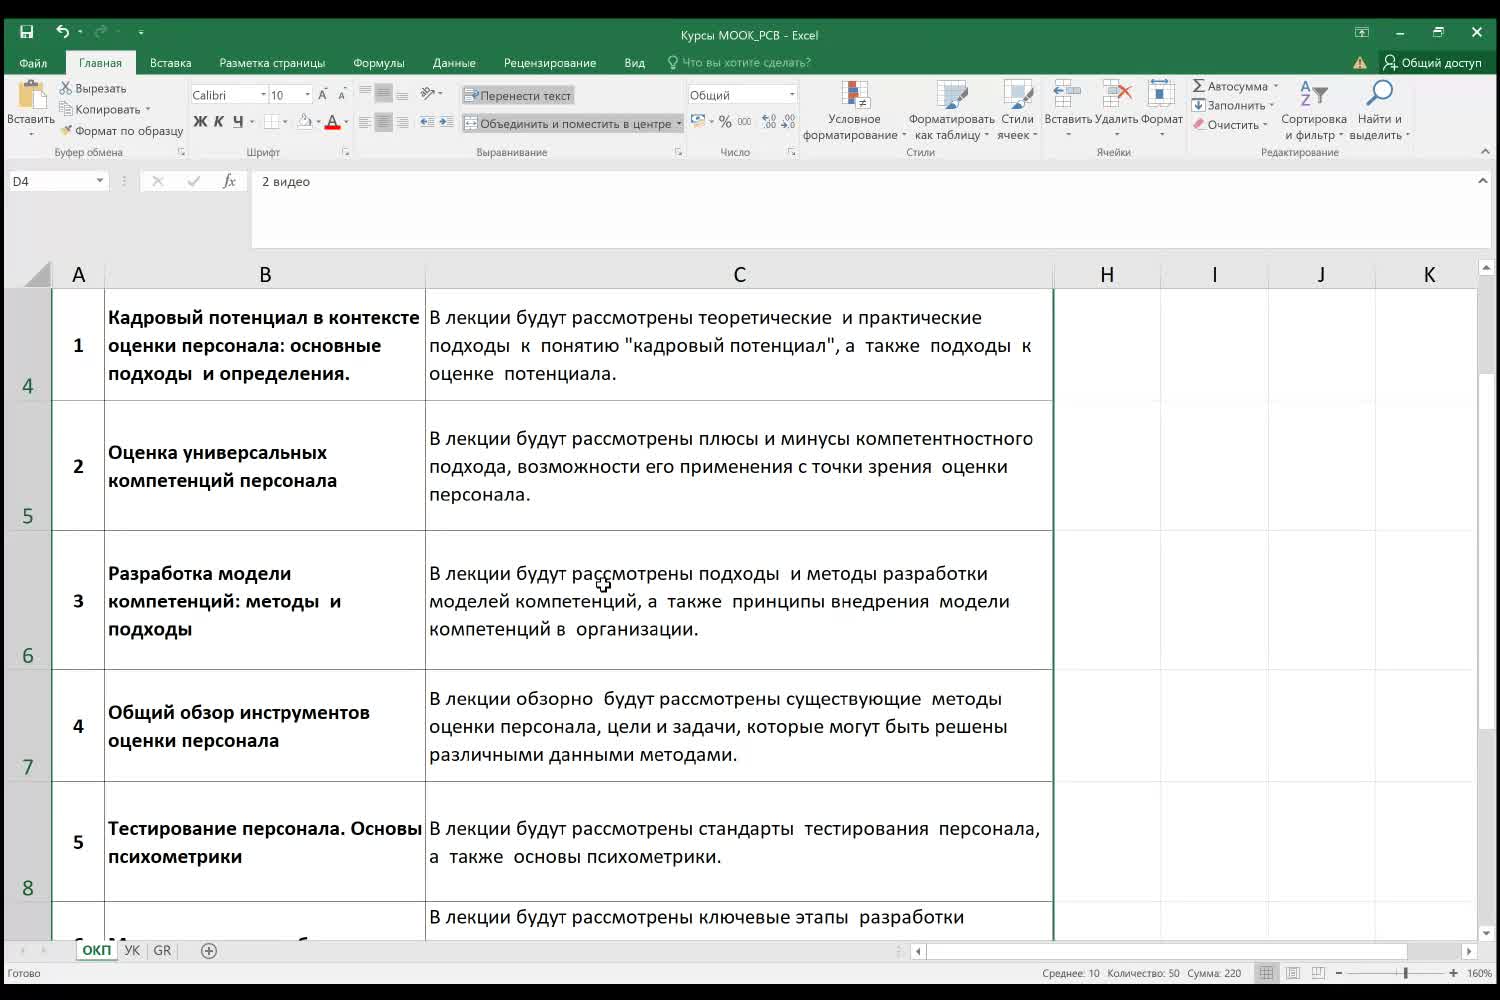Expand the Name Box dropdown for D4
1500x1000 pixels.
click(x=100, y=181)
